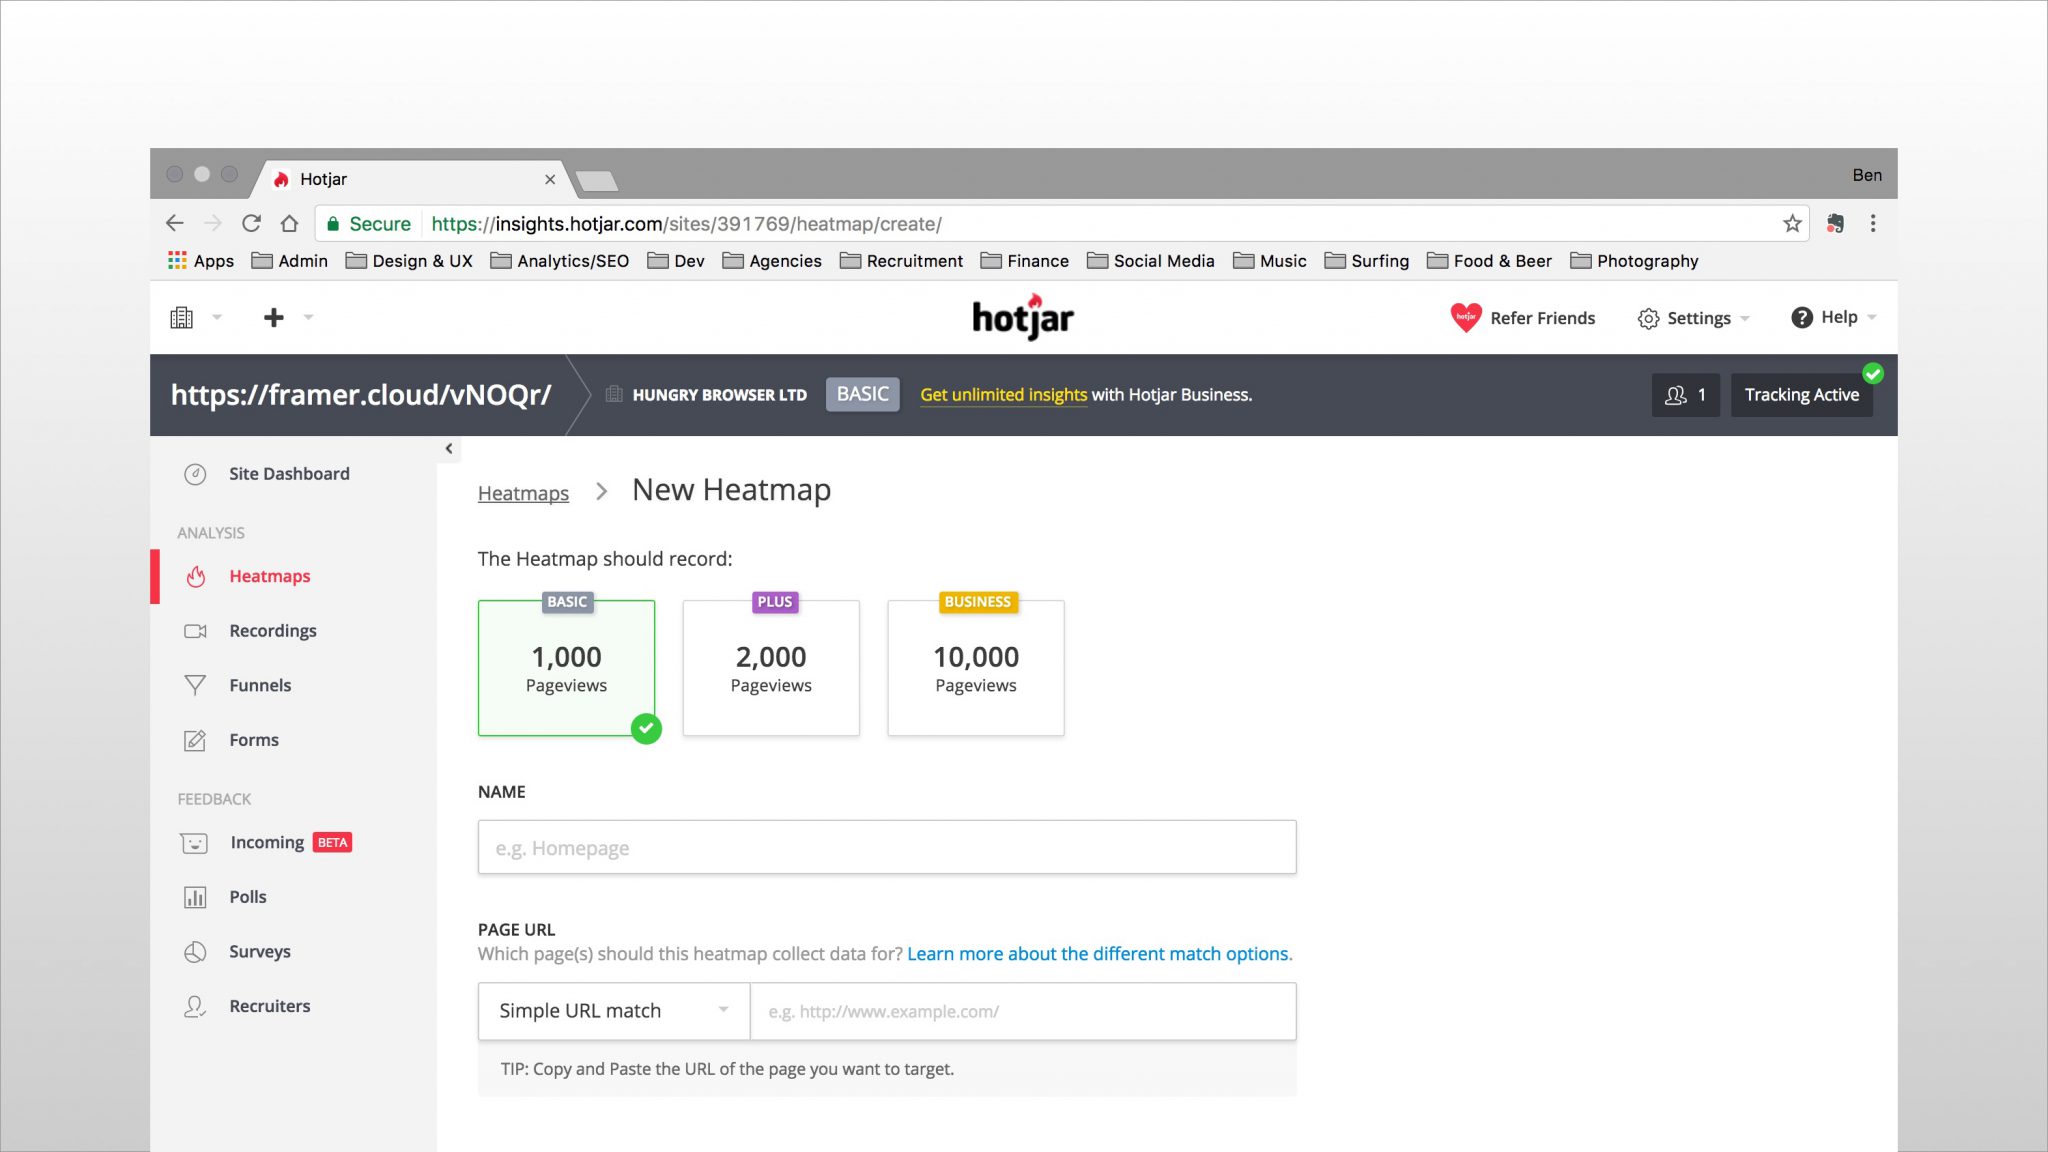This screenshot has width=2048, height=1152.
Task: Expand the Settings dropdown menu
Action: pyautogui.click(x=1694, y=318)
